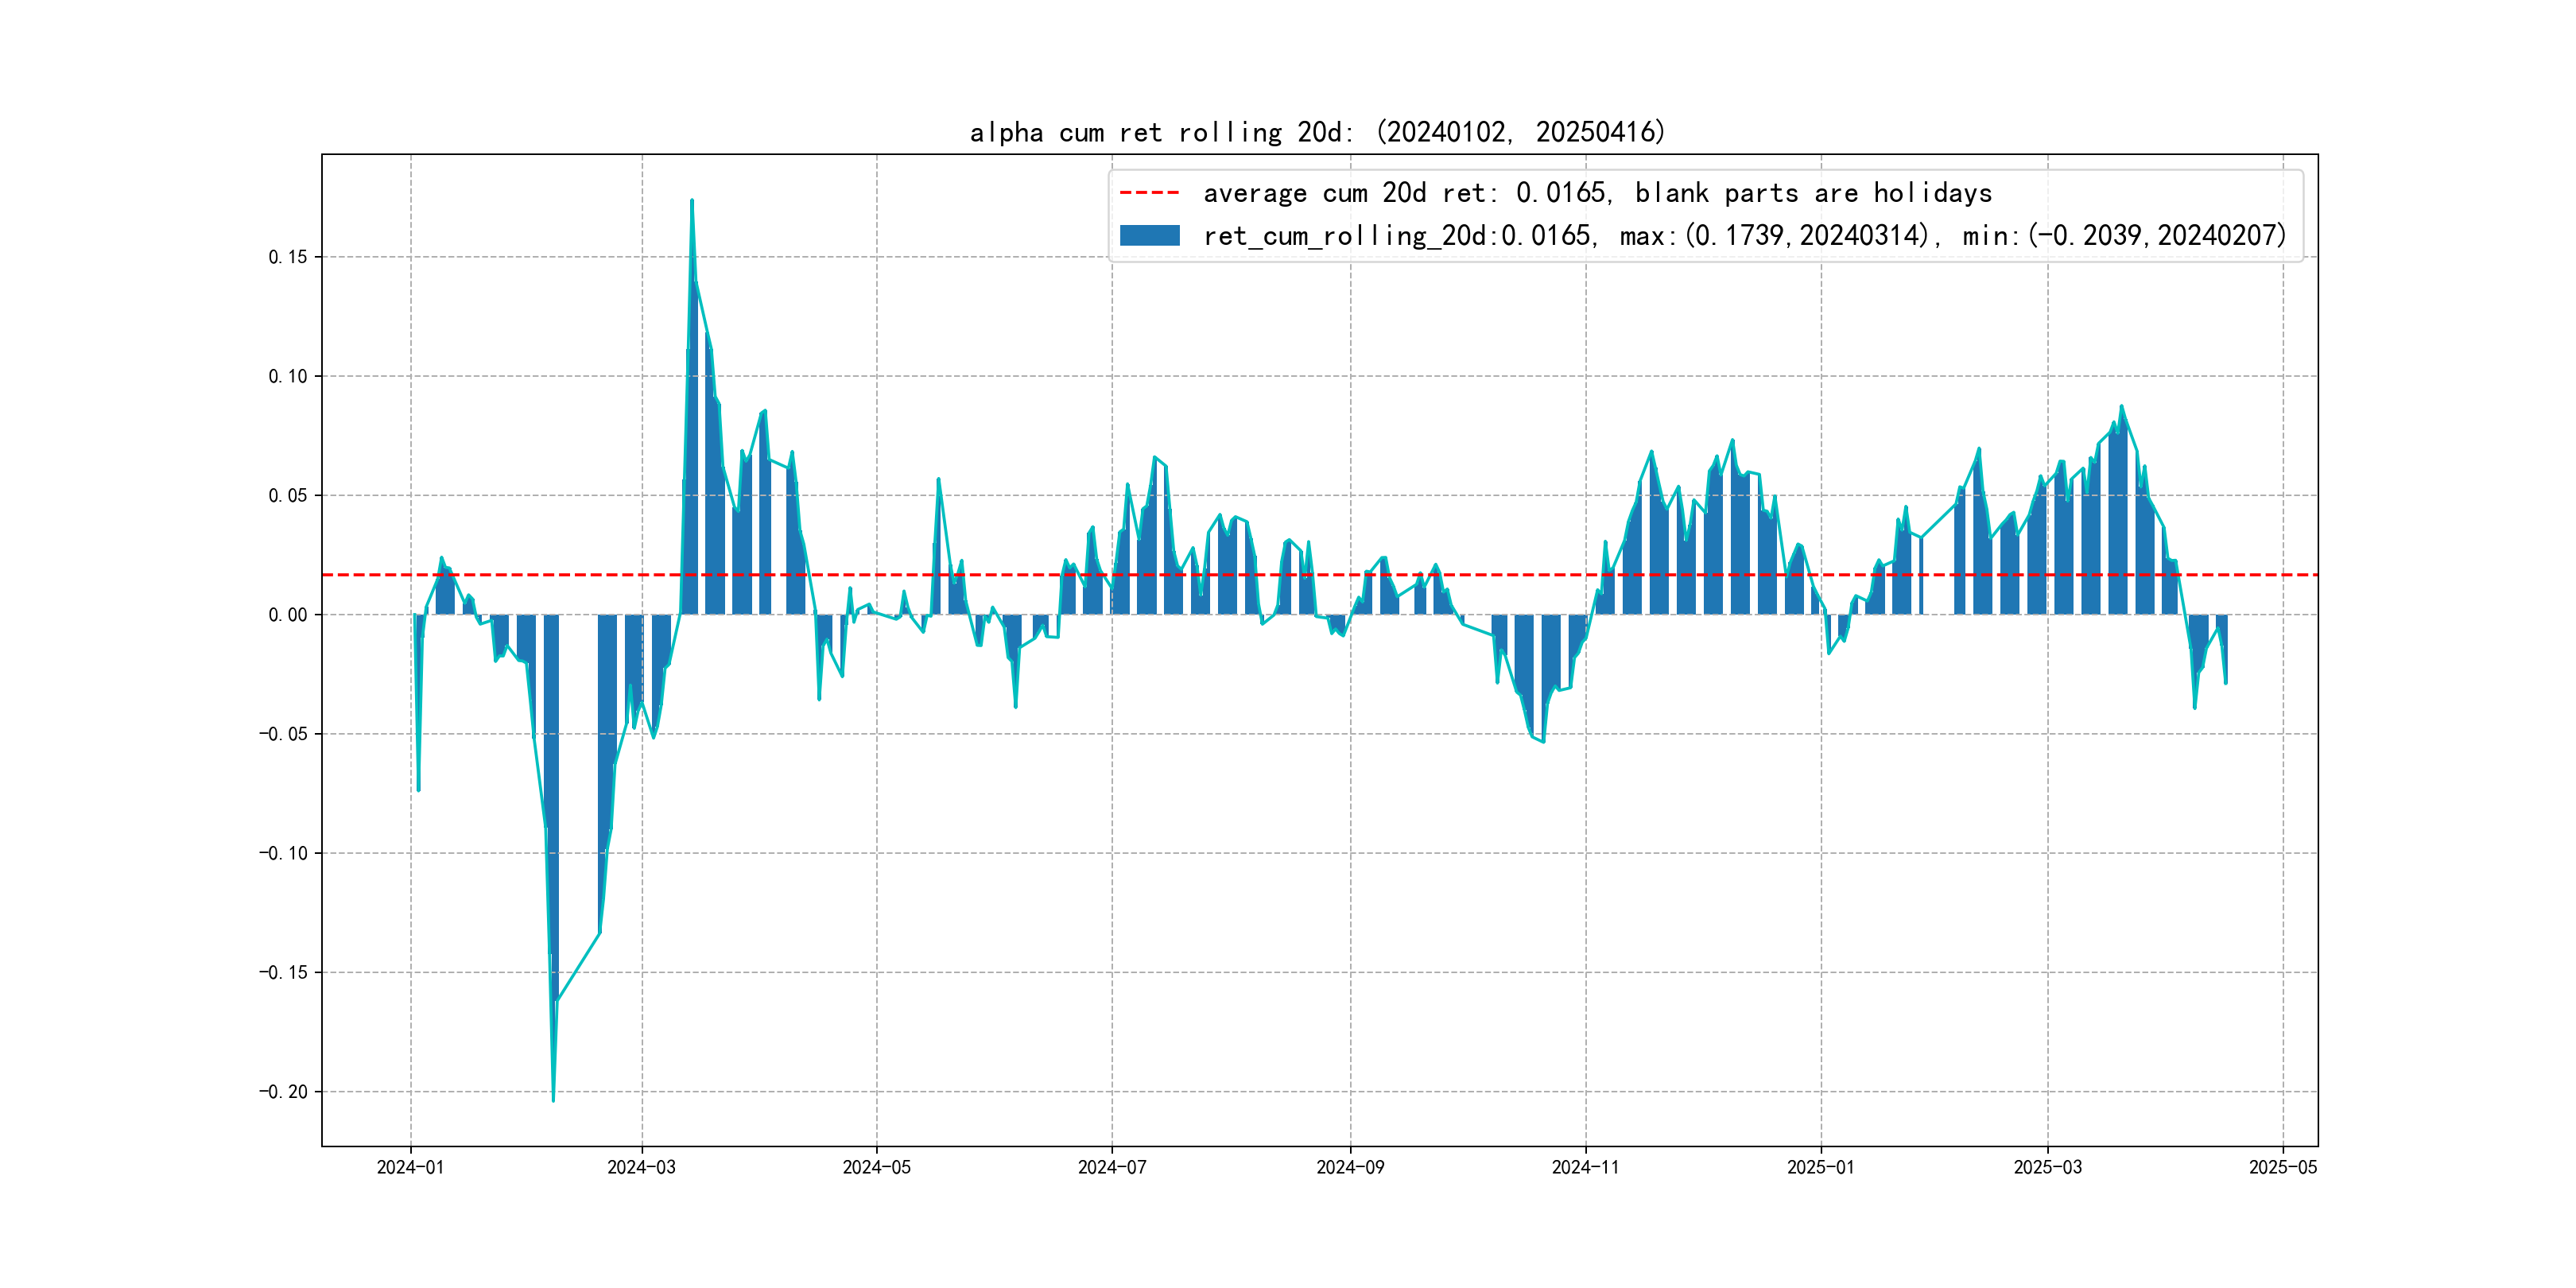Click the 0.15 y-axis tick label
Image resolution: width=2576 pixels, height=1288 pixels.
click(288, 257)
